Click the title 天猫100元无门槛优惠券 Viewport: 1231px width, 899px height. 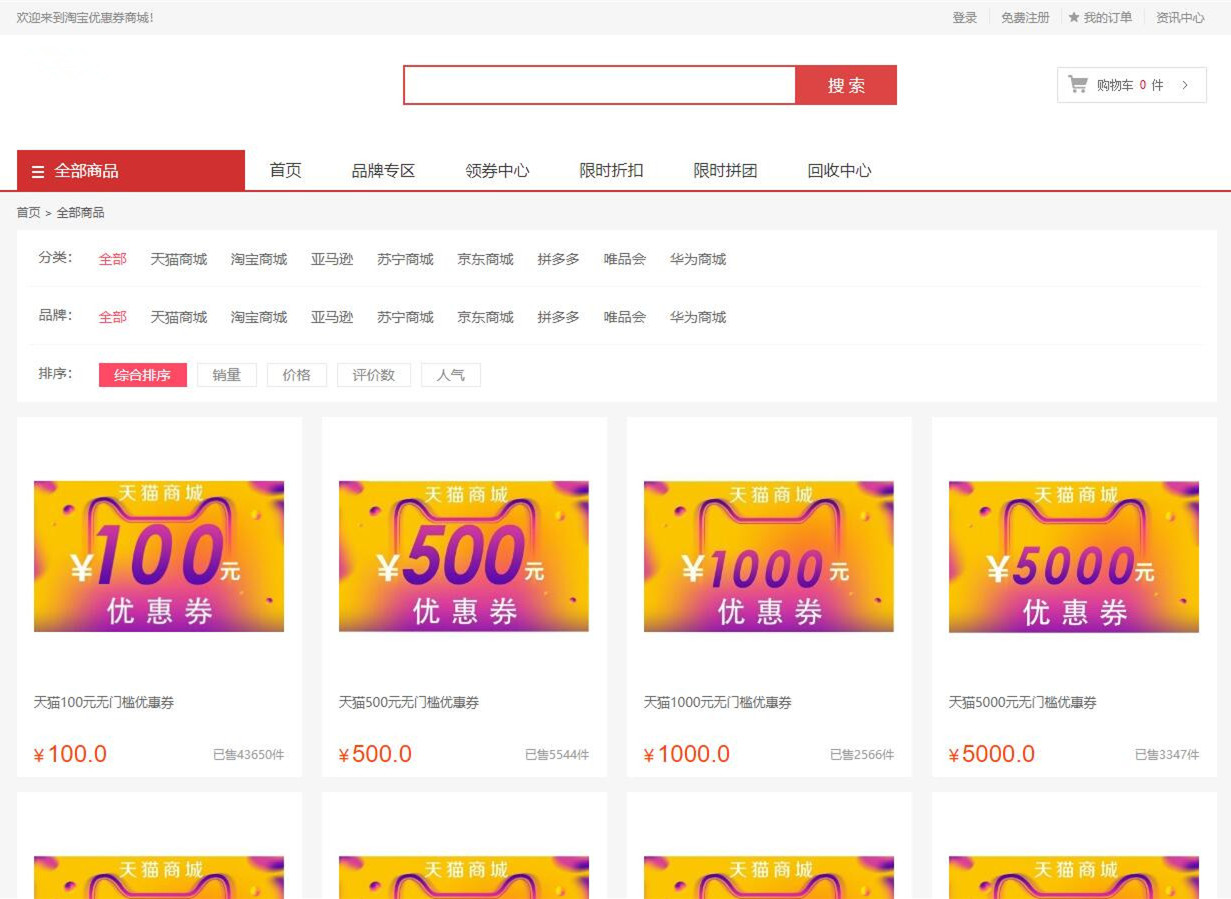click(x=104, y=703)
